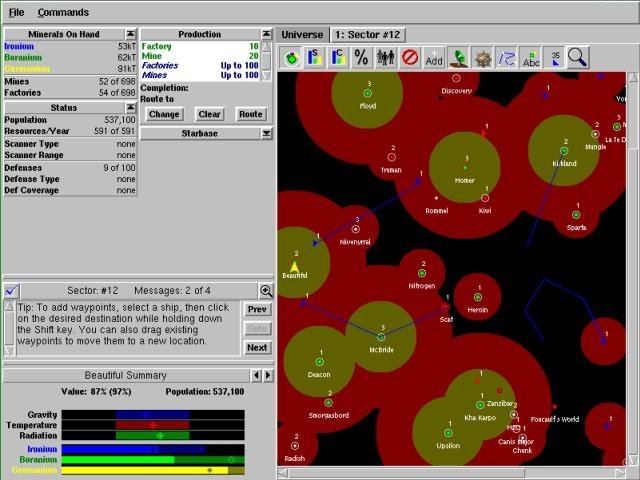Enable Add Waypoints mode
Image resolution: width=640 pixels, height=480 pixels.
[434, 58]
